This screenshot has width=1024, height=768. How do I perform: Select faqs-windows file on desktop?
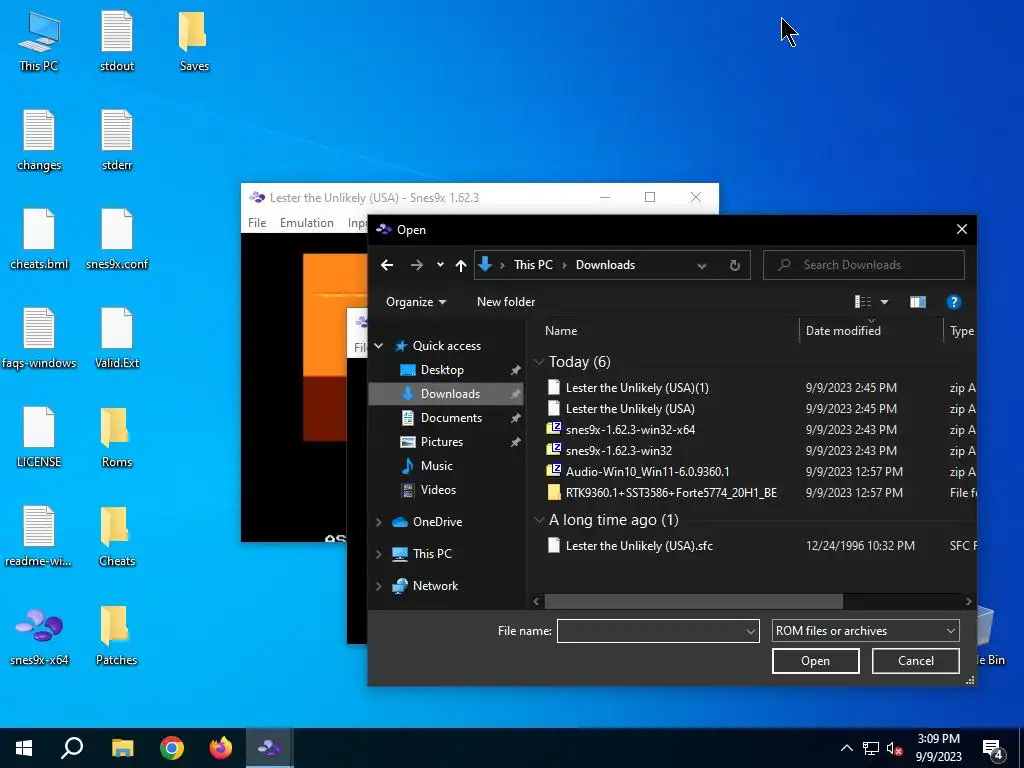(x=39, y=338)
